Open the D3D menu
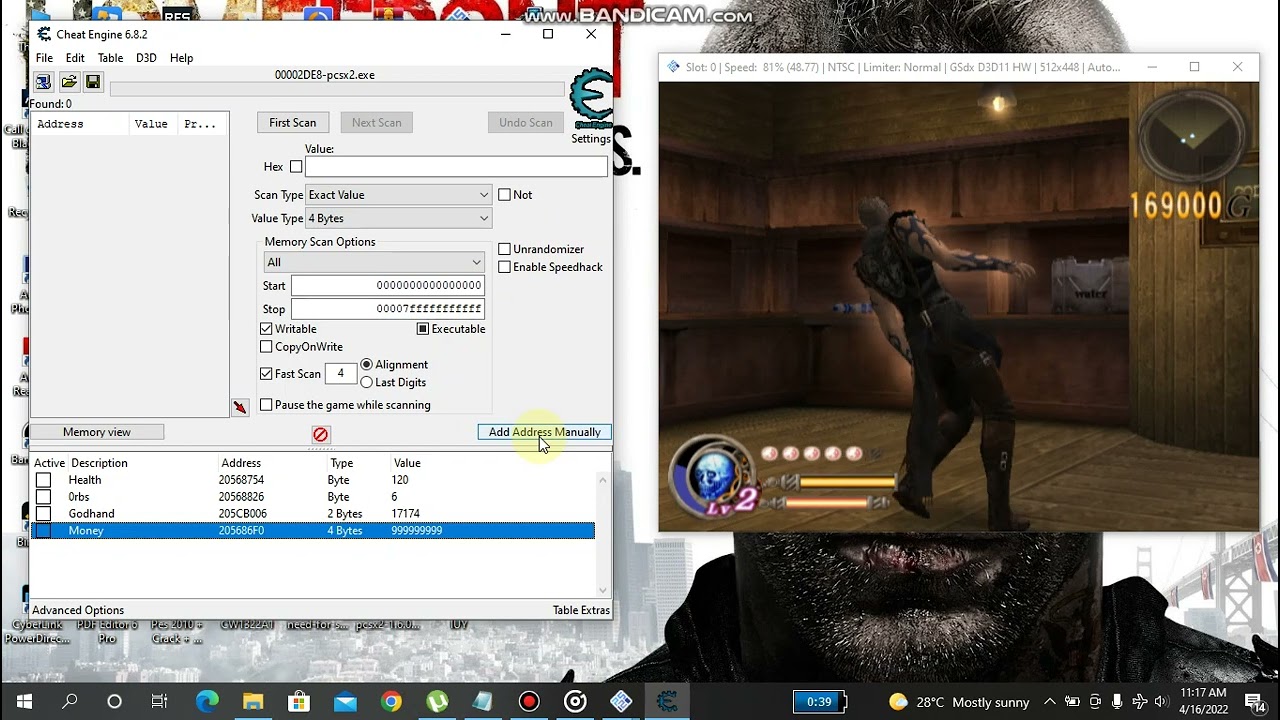Viewport: 1280px width, 720px height. (x=146, y=58)
